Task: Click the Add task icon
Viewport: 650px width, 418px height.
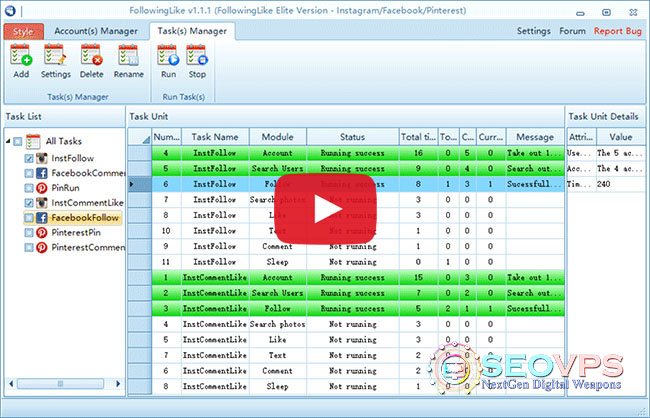Action: (x=21, y=55)
